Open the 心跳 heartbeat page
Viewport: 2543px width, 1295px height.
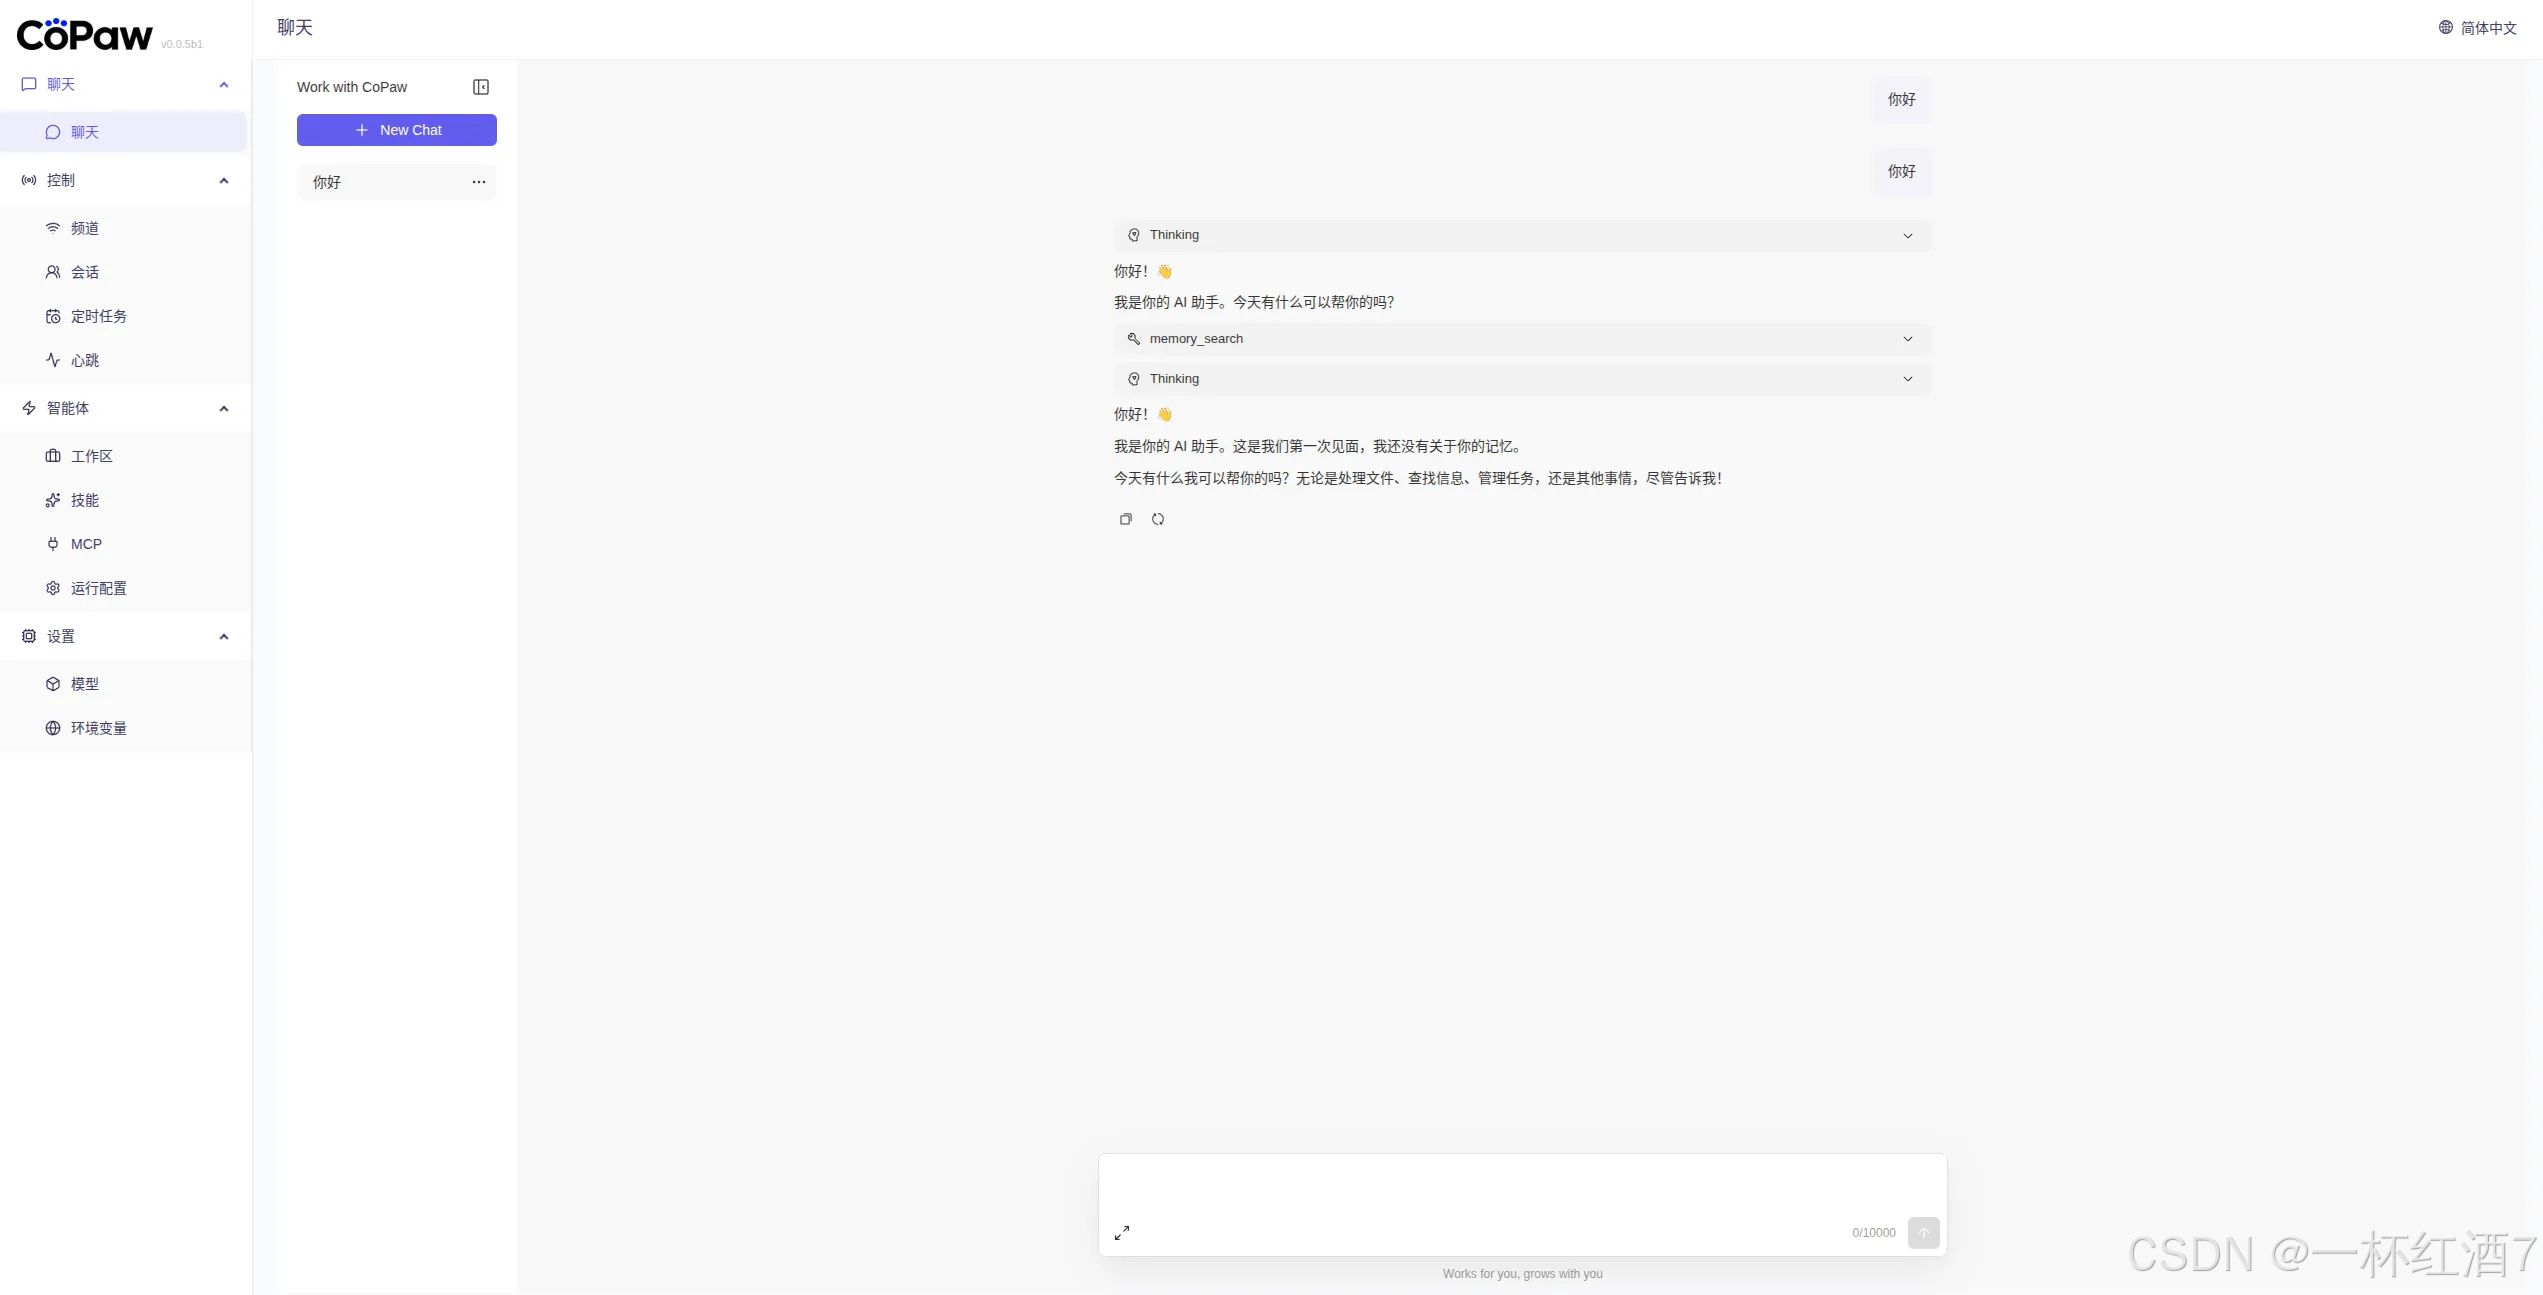coord(84,360)
